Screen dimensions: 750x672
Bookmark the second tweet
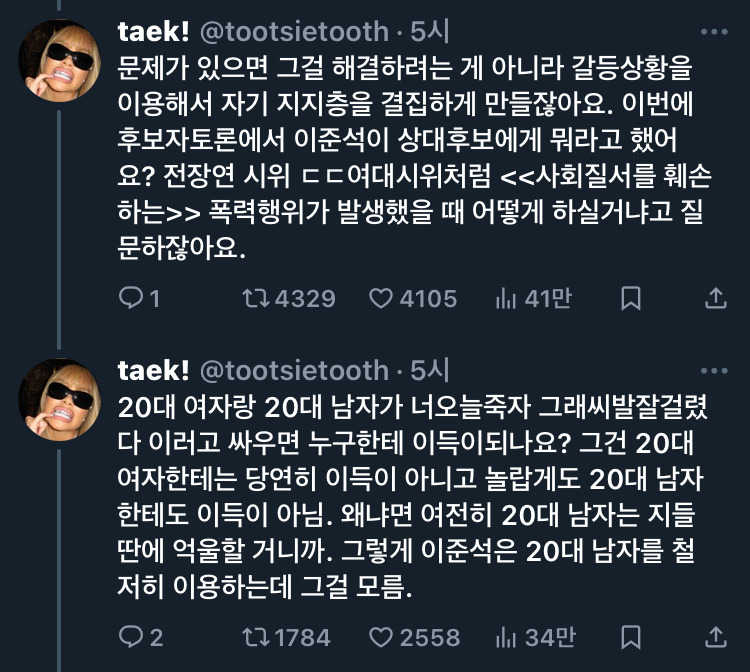[x=631, y=637]
